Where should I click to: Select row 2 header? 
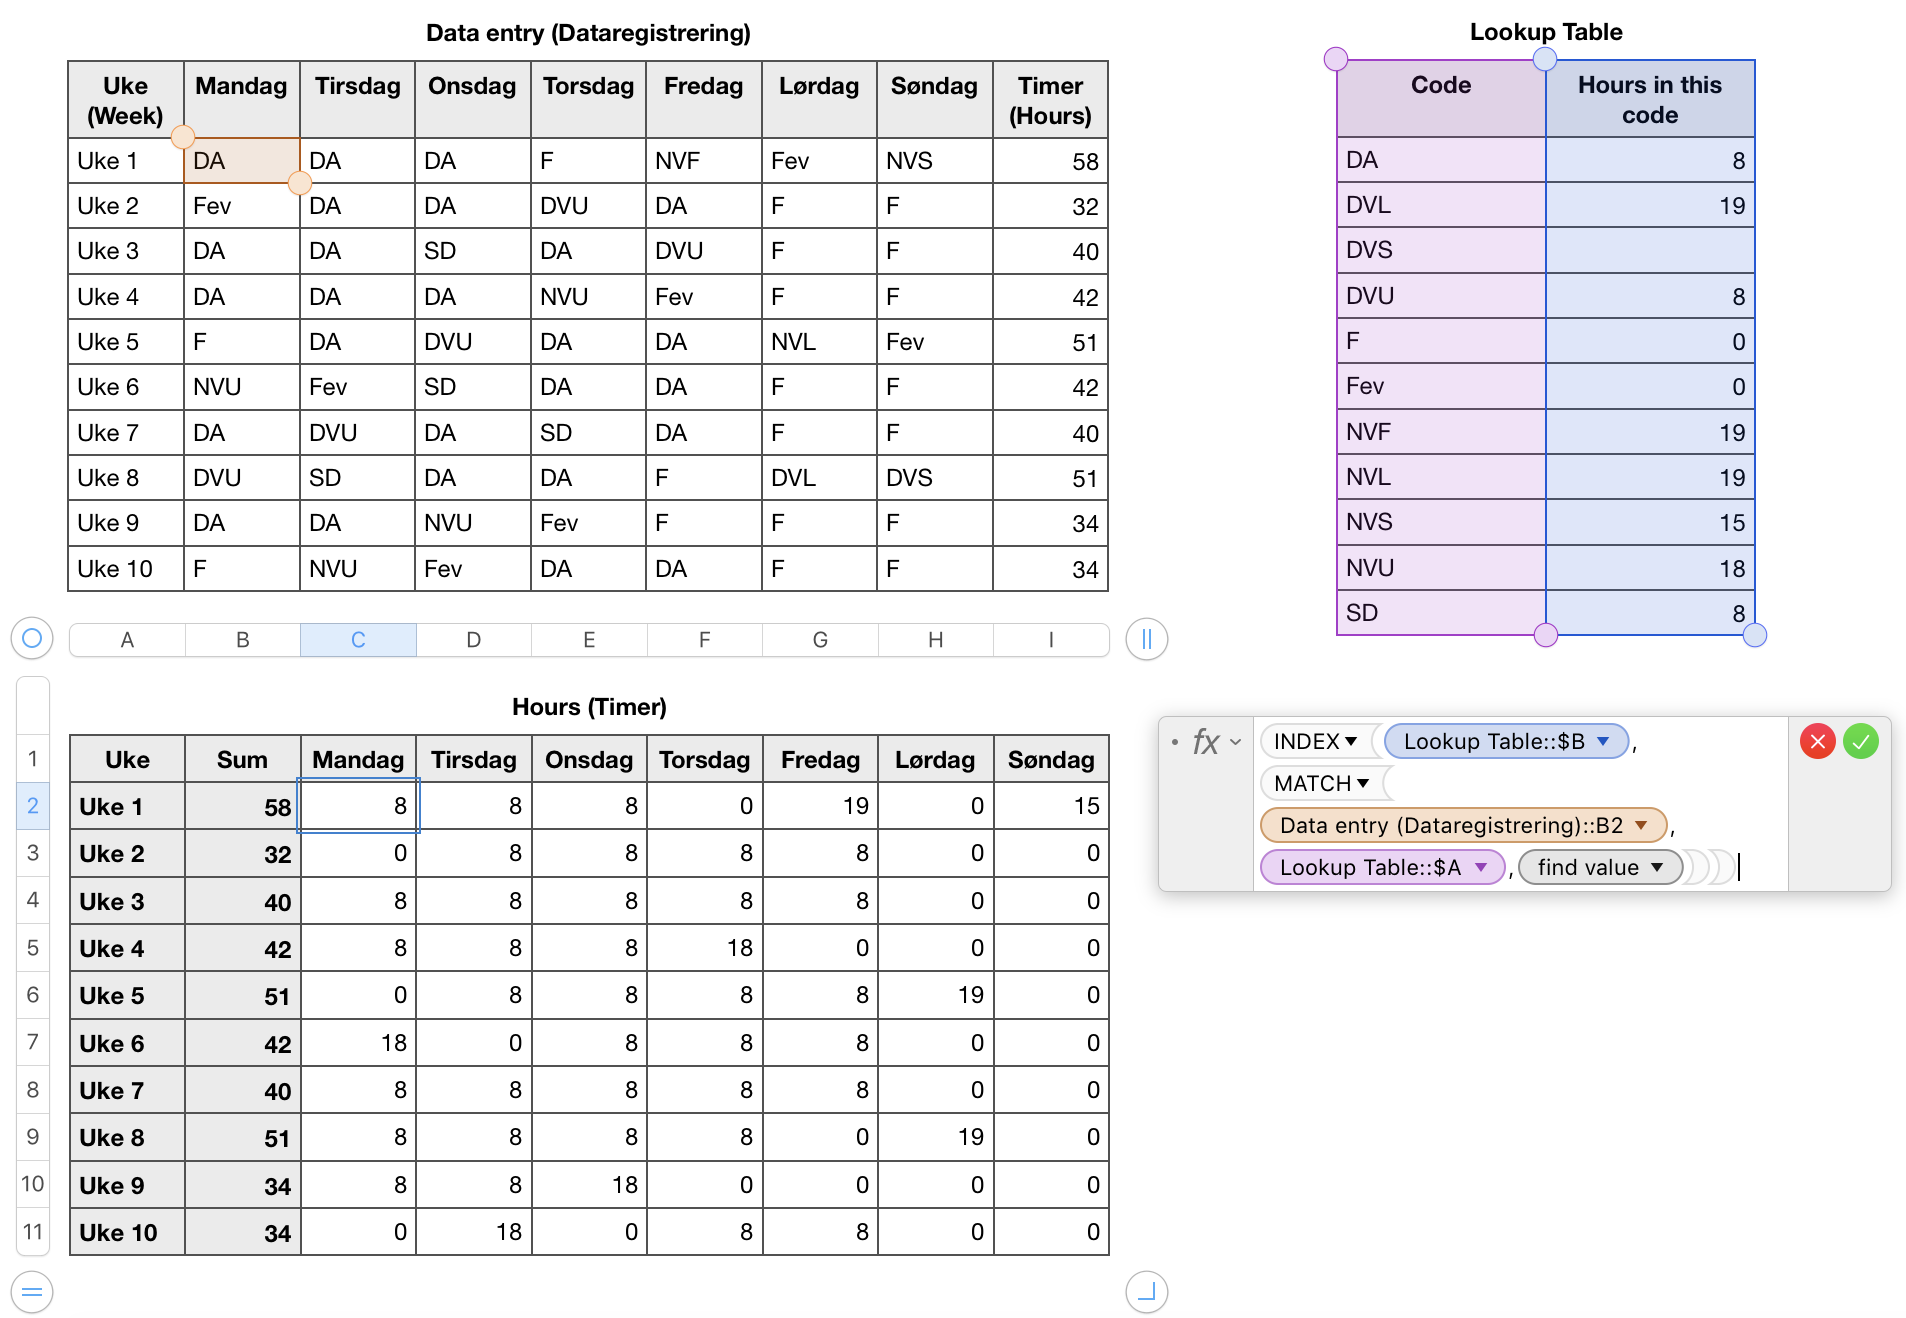pos(33,806)
